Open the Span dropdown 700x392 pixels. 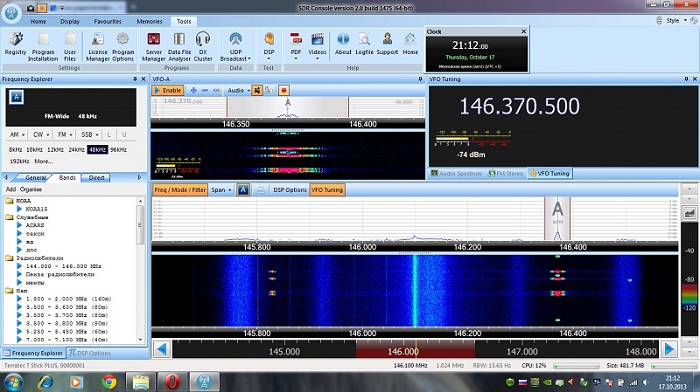point(221,190)
